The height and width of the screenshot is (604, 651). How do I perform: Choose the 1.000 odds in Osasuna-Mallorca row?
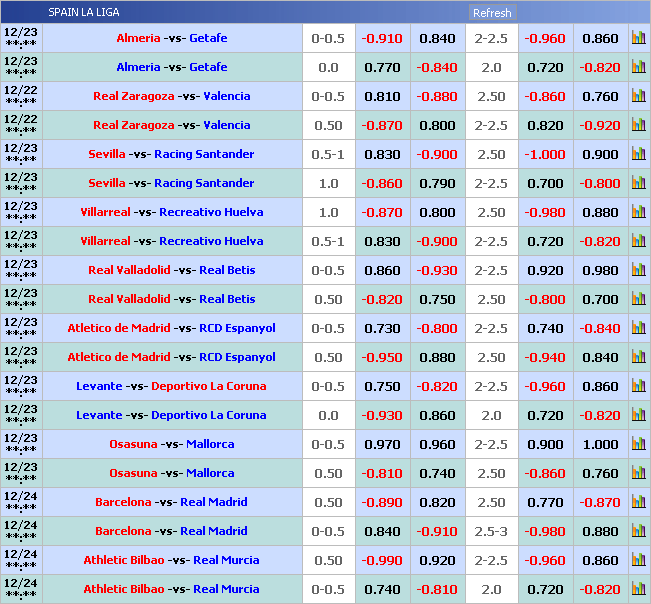(x=600, y=444)
